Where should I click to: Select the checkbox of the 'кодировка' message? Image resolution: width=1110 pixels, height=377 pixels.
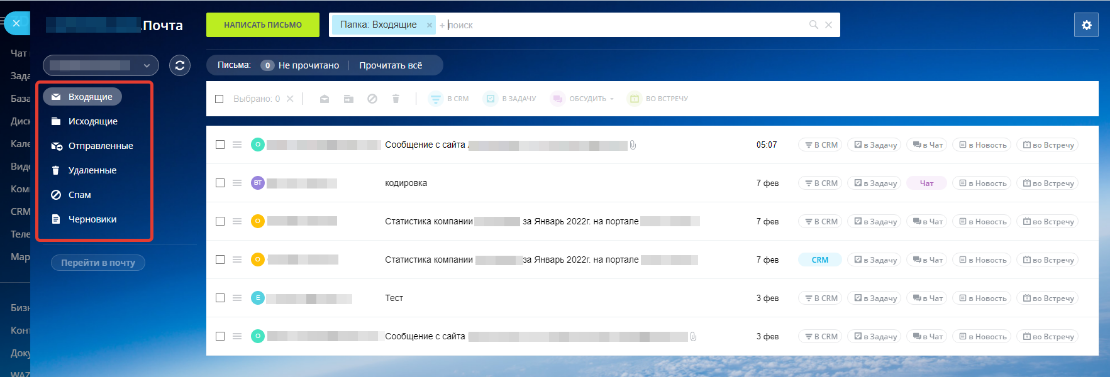click(x=220, y=183)
